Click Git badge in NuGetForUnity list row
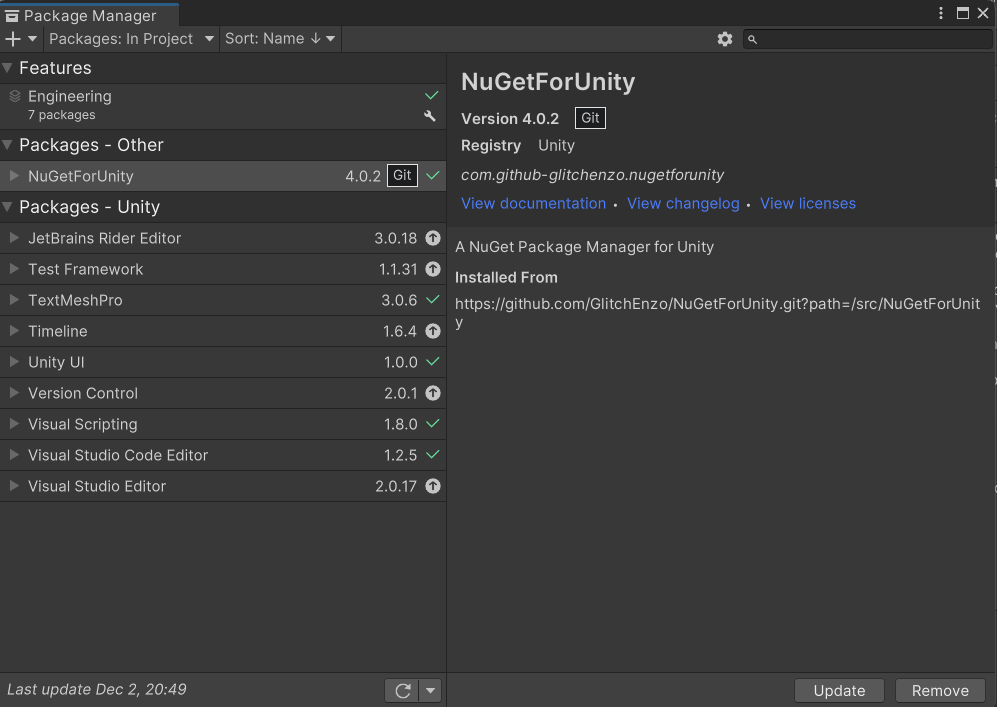The image size is (997, 707). coord(402,175)
